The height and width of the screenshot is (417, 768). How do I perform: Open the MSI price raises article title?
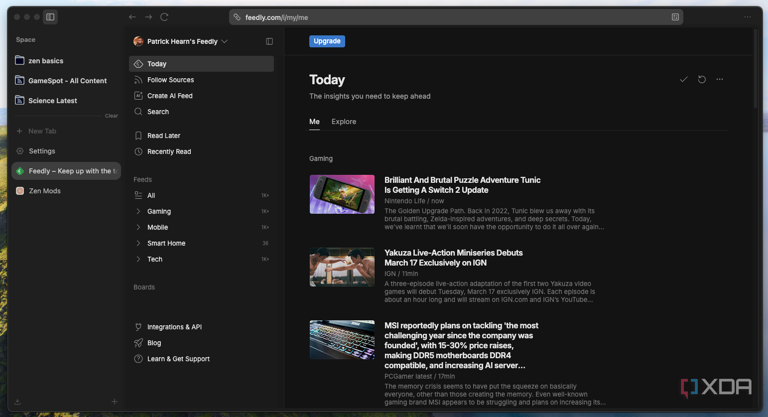[x=461, y=345]
